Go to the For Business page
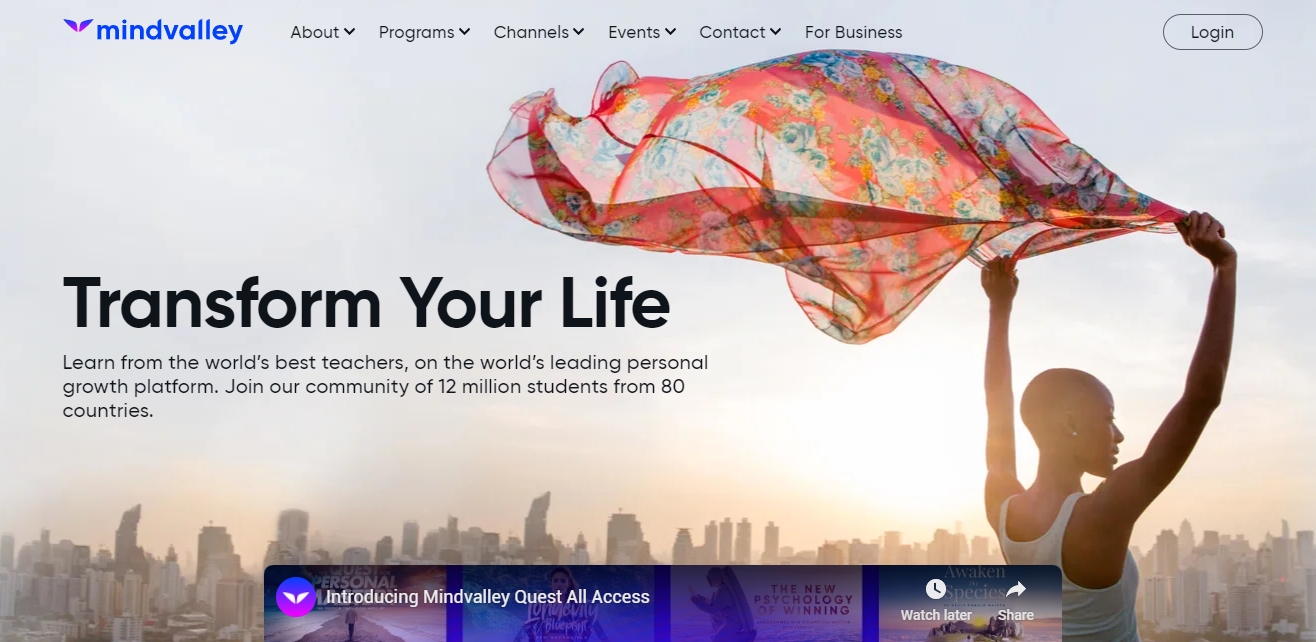 point(853,32)
